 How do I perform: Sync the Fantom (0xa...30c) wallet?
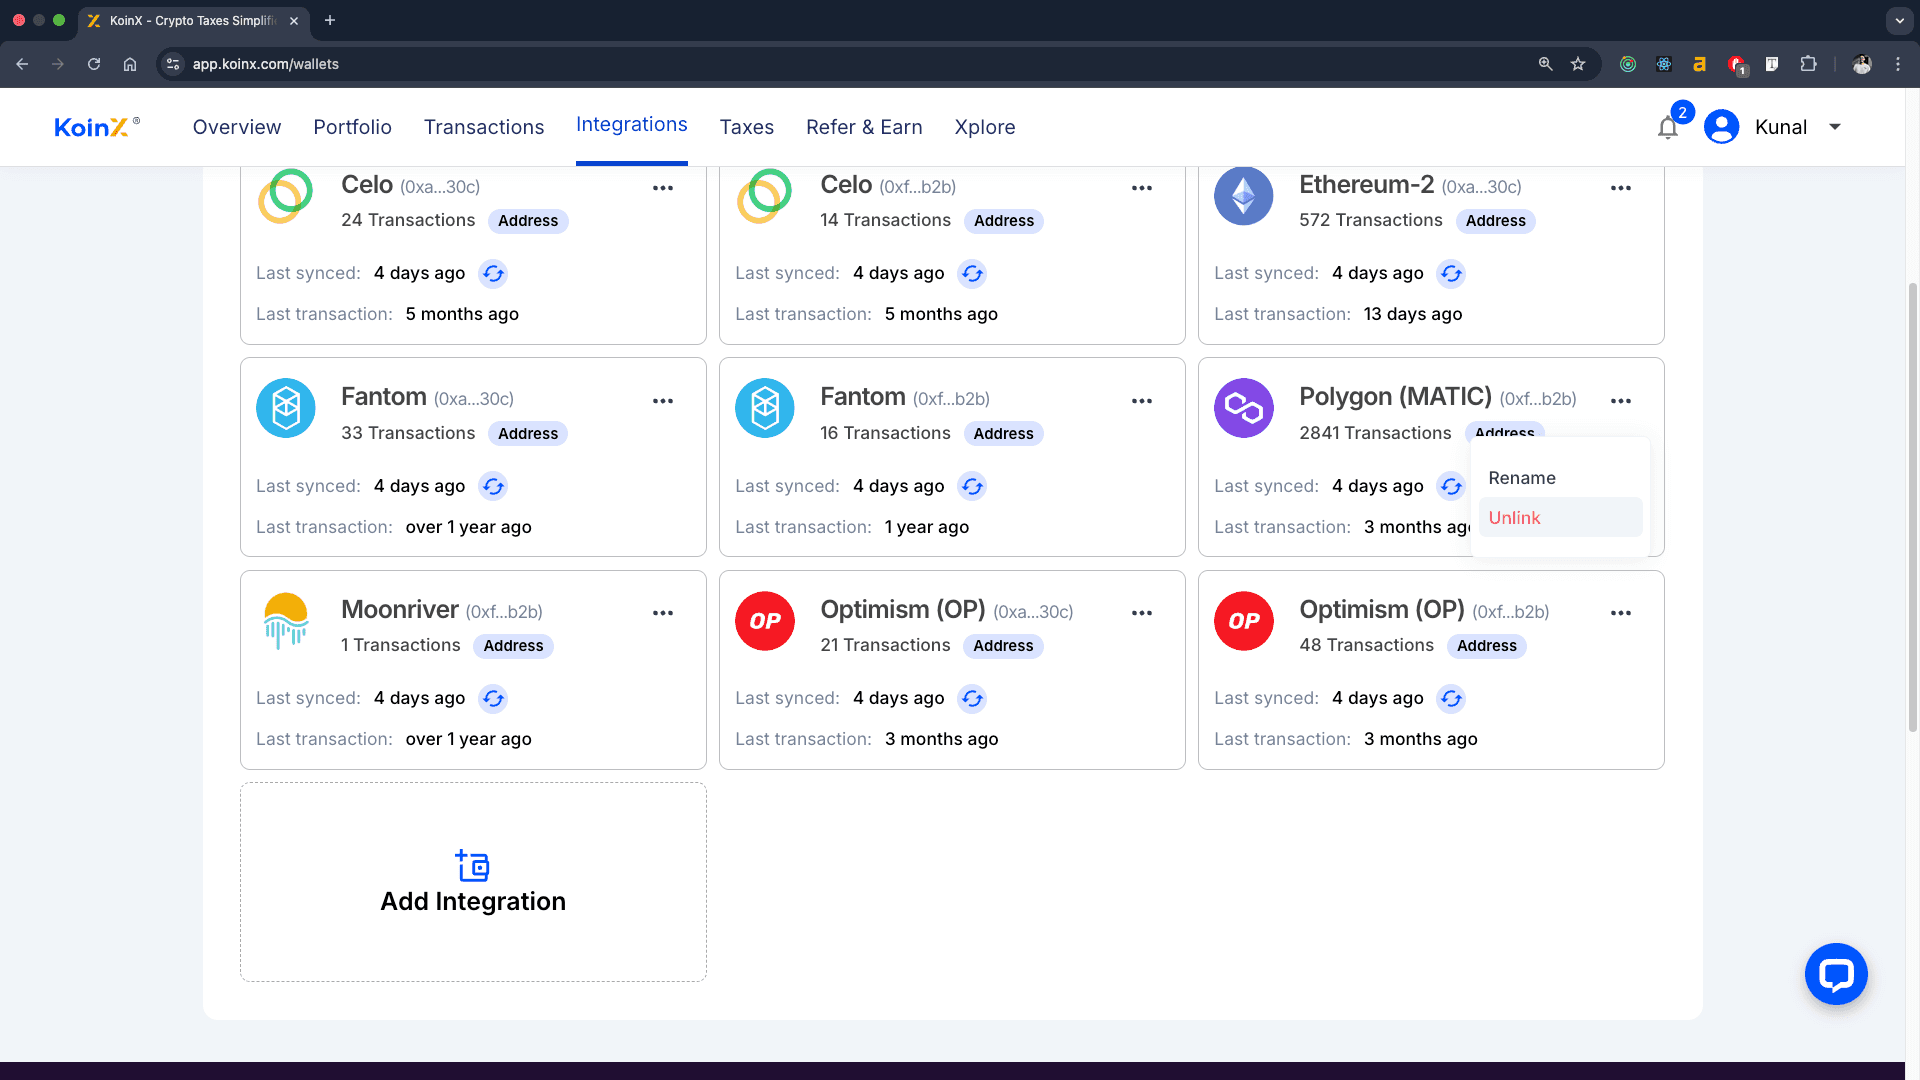click(493, 486)
